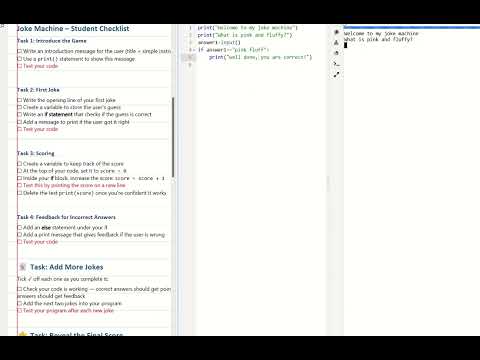Click code line 'print("well done, you are correct!")'

261,57
